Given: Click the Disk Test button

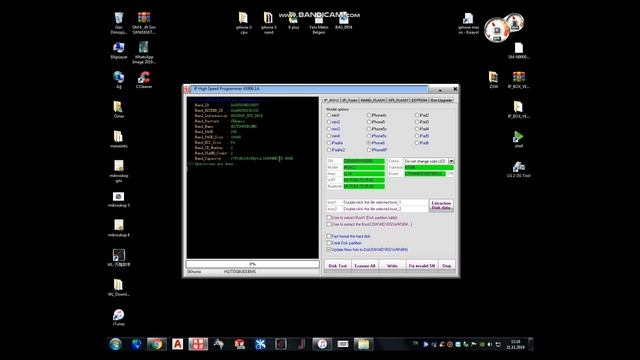Looking at the screenshot, I should [338, 266].
